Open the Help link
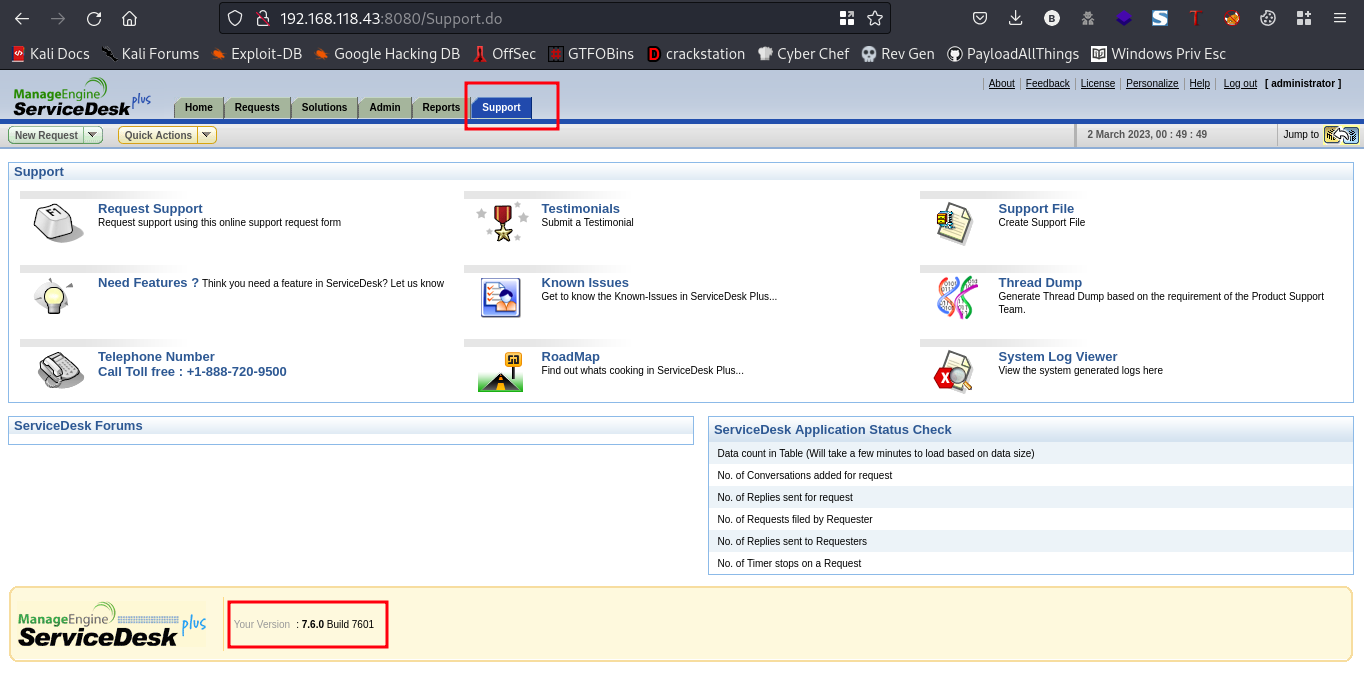Viewport: 1364px width, 693px height. 1200,84
